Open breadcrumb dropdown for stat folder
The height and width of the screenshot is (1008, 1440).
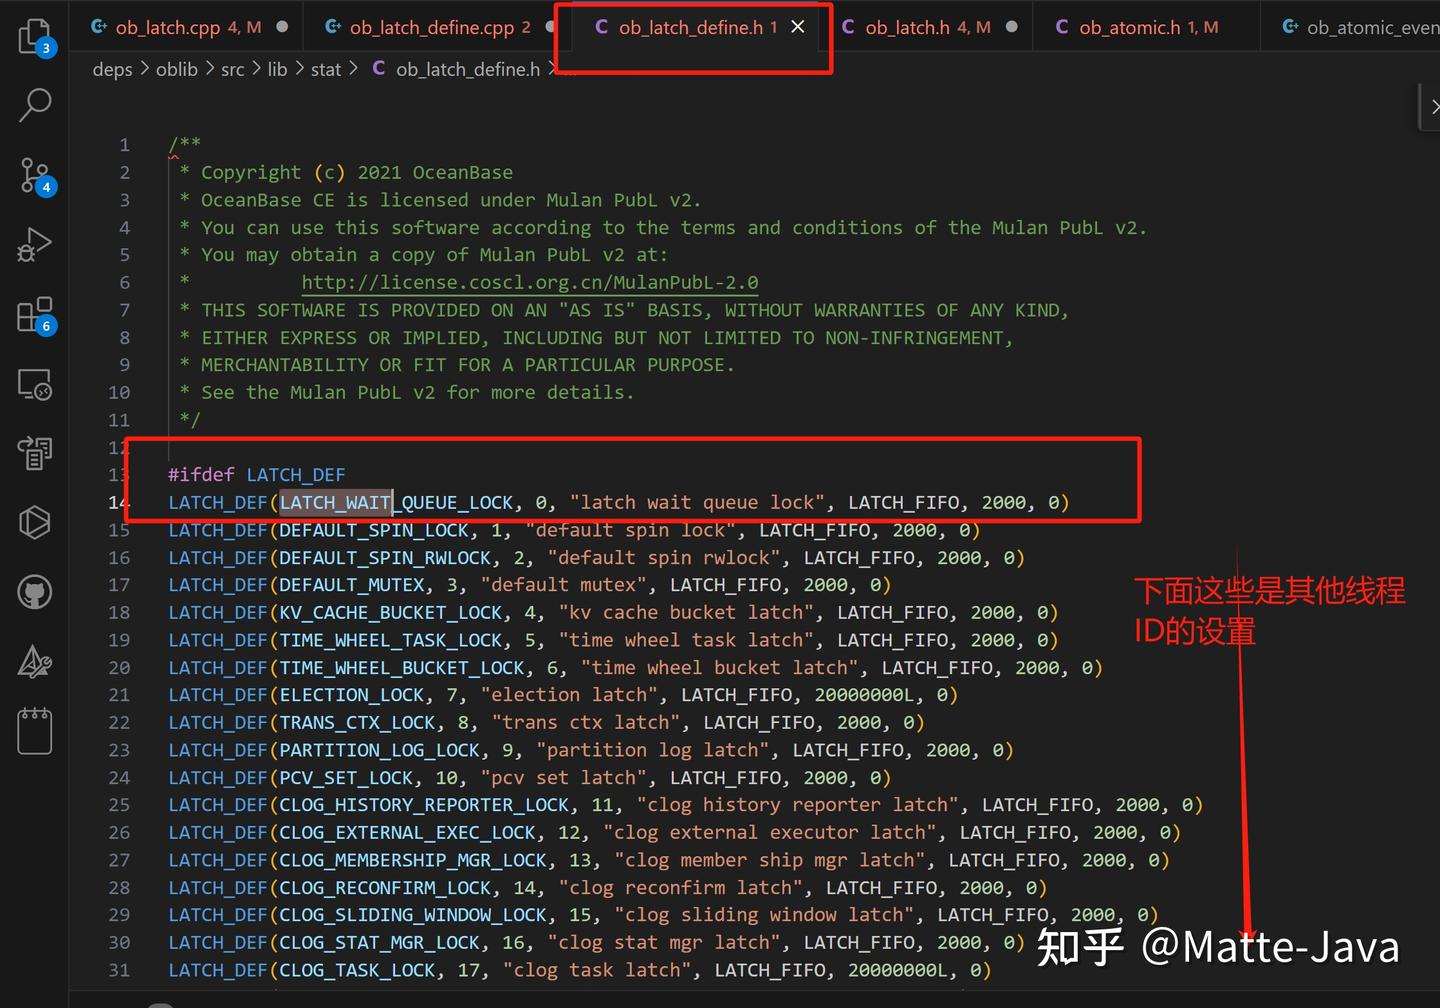pyautogui.click(x=325, y=69)
